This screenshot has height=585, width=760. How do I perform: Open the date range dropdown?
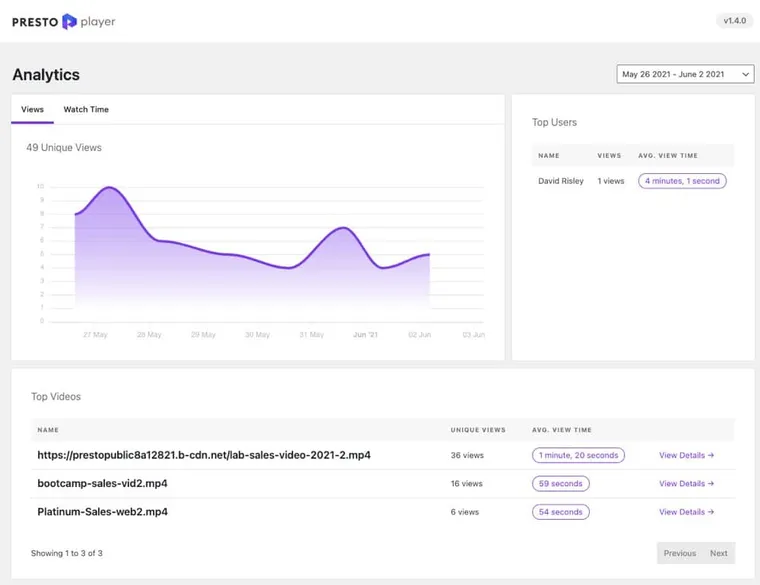tap(685, 74)
